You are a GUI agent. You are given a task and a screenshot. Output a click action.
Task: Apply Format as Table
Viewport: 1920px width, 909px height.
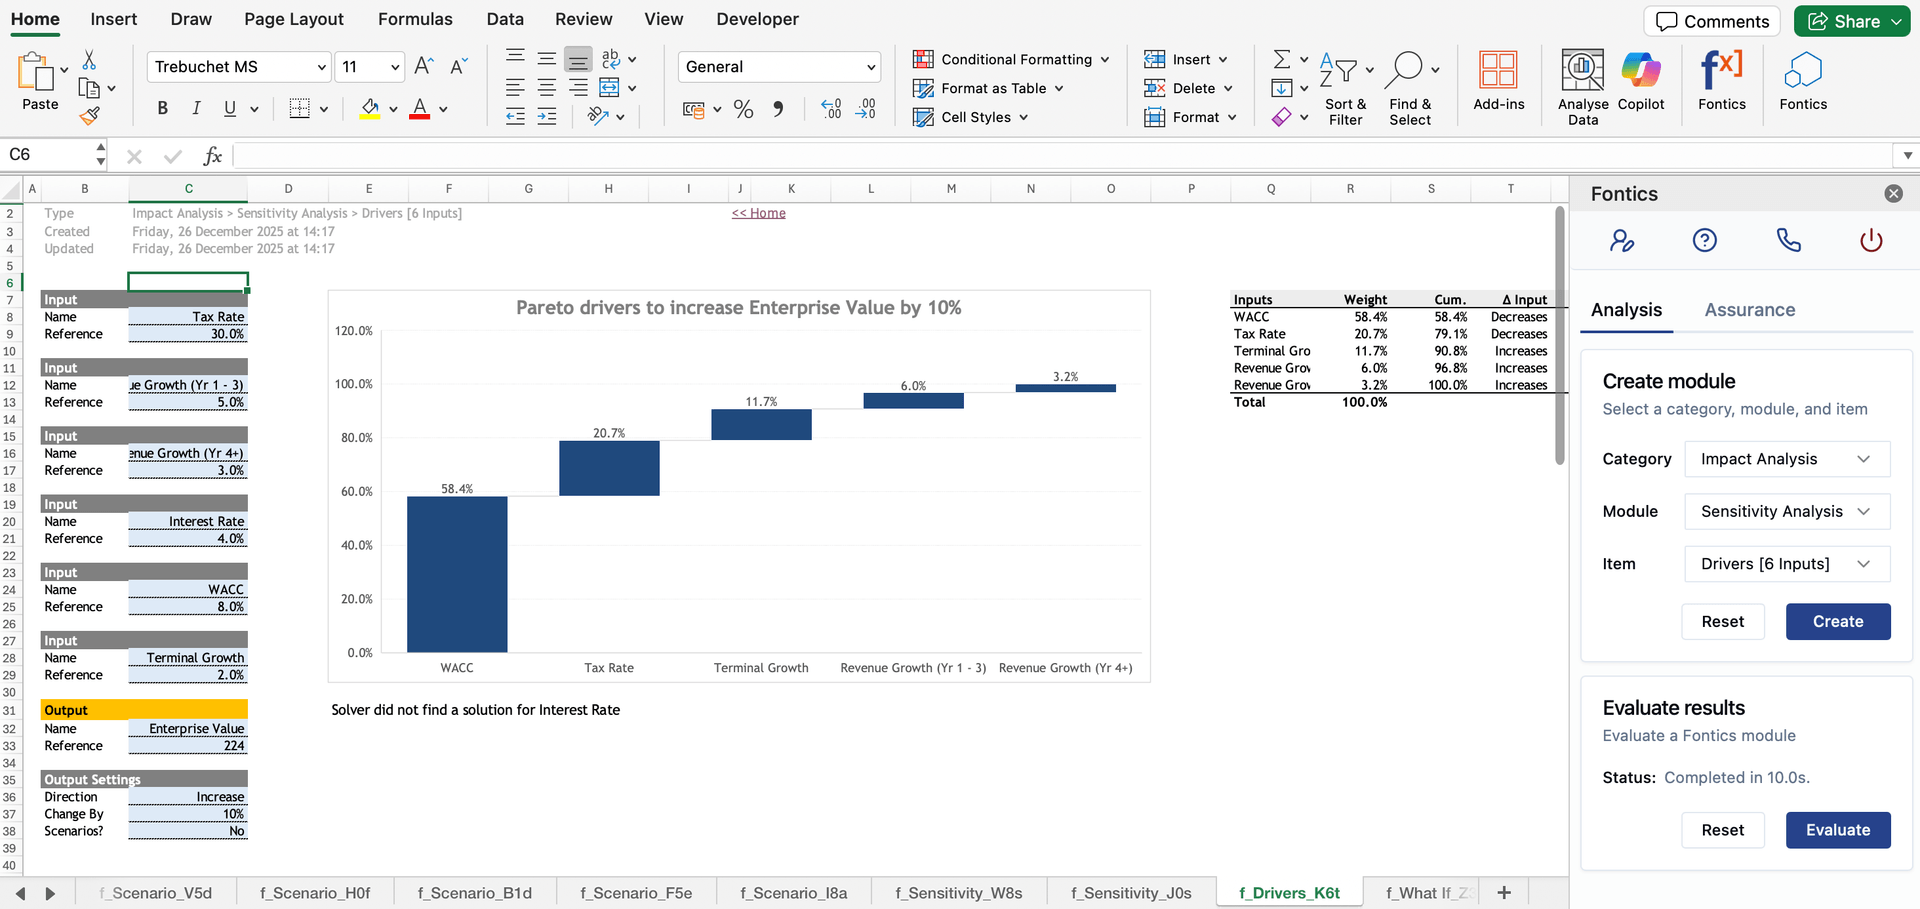click(x=990, y=88)
